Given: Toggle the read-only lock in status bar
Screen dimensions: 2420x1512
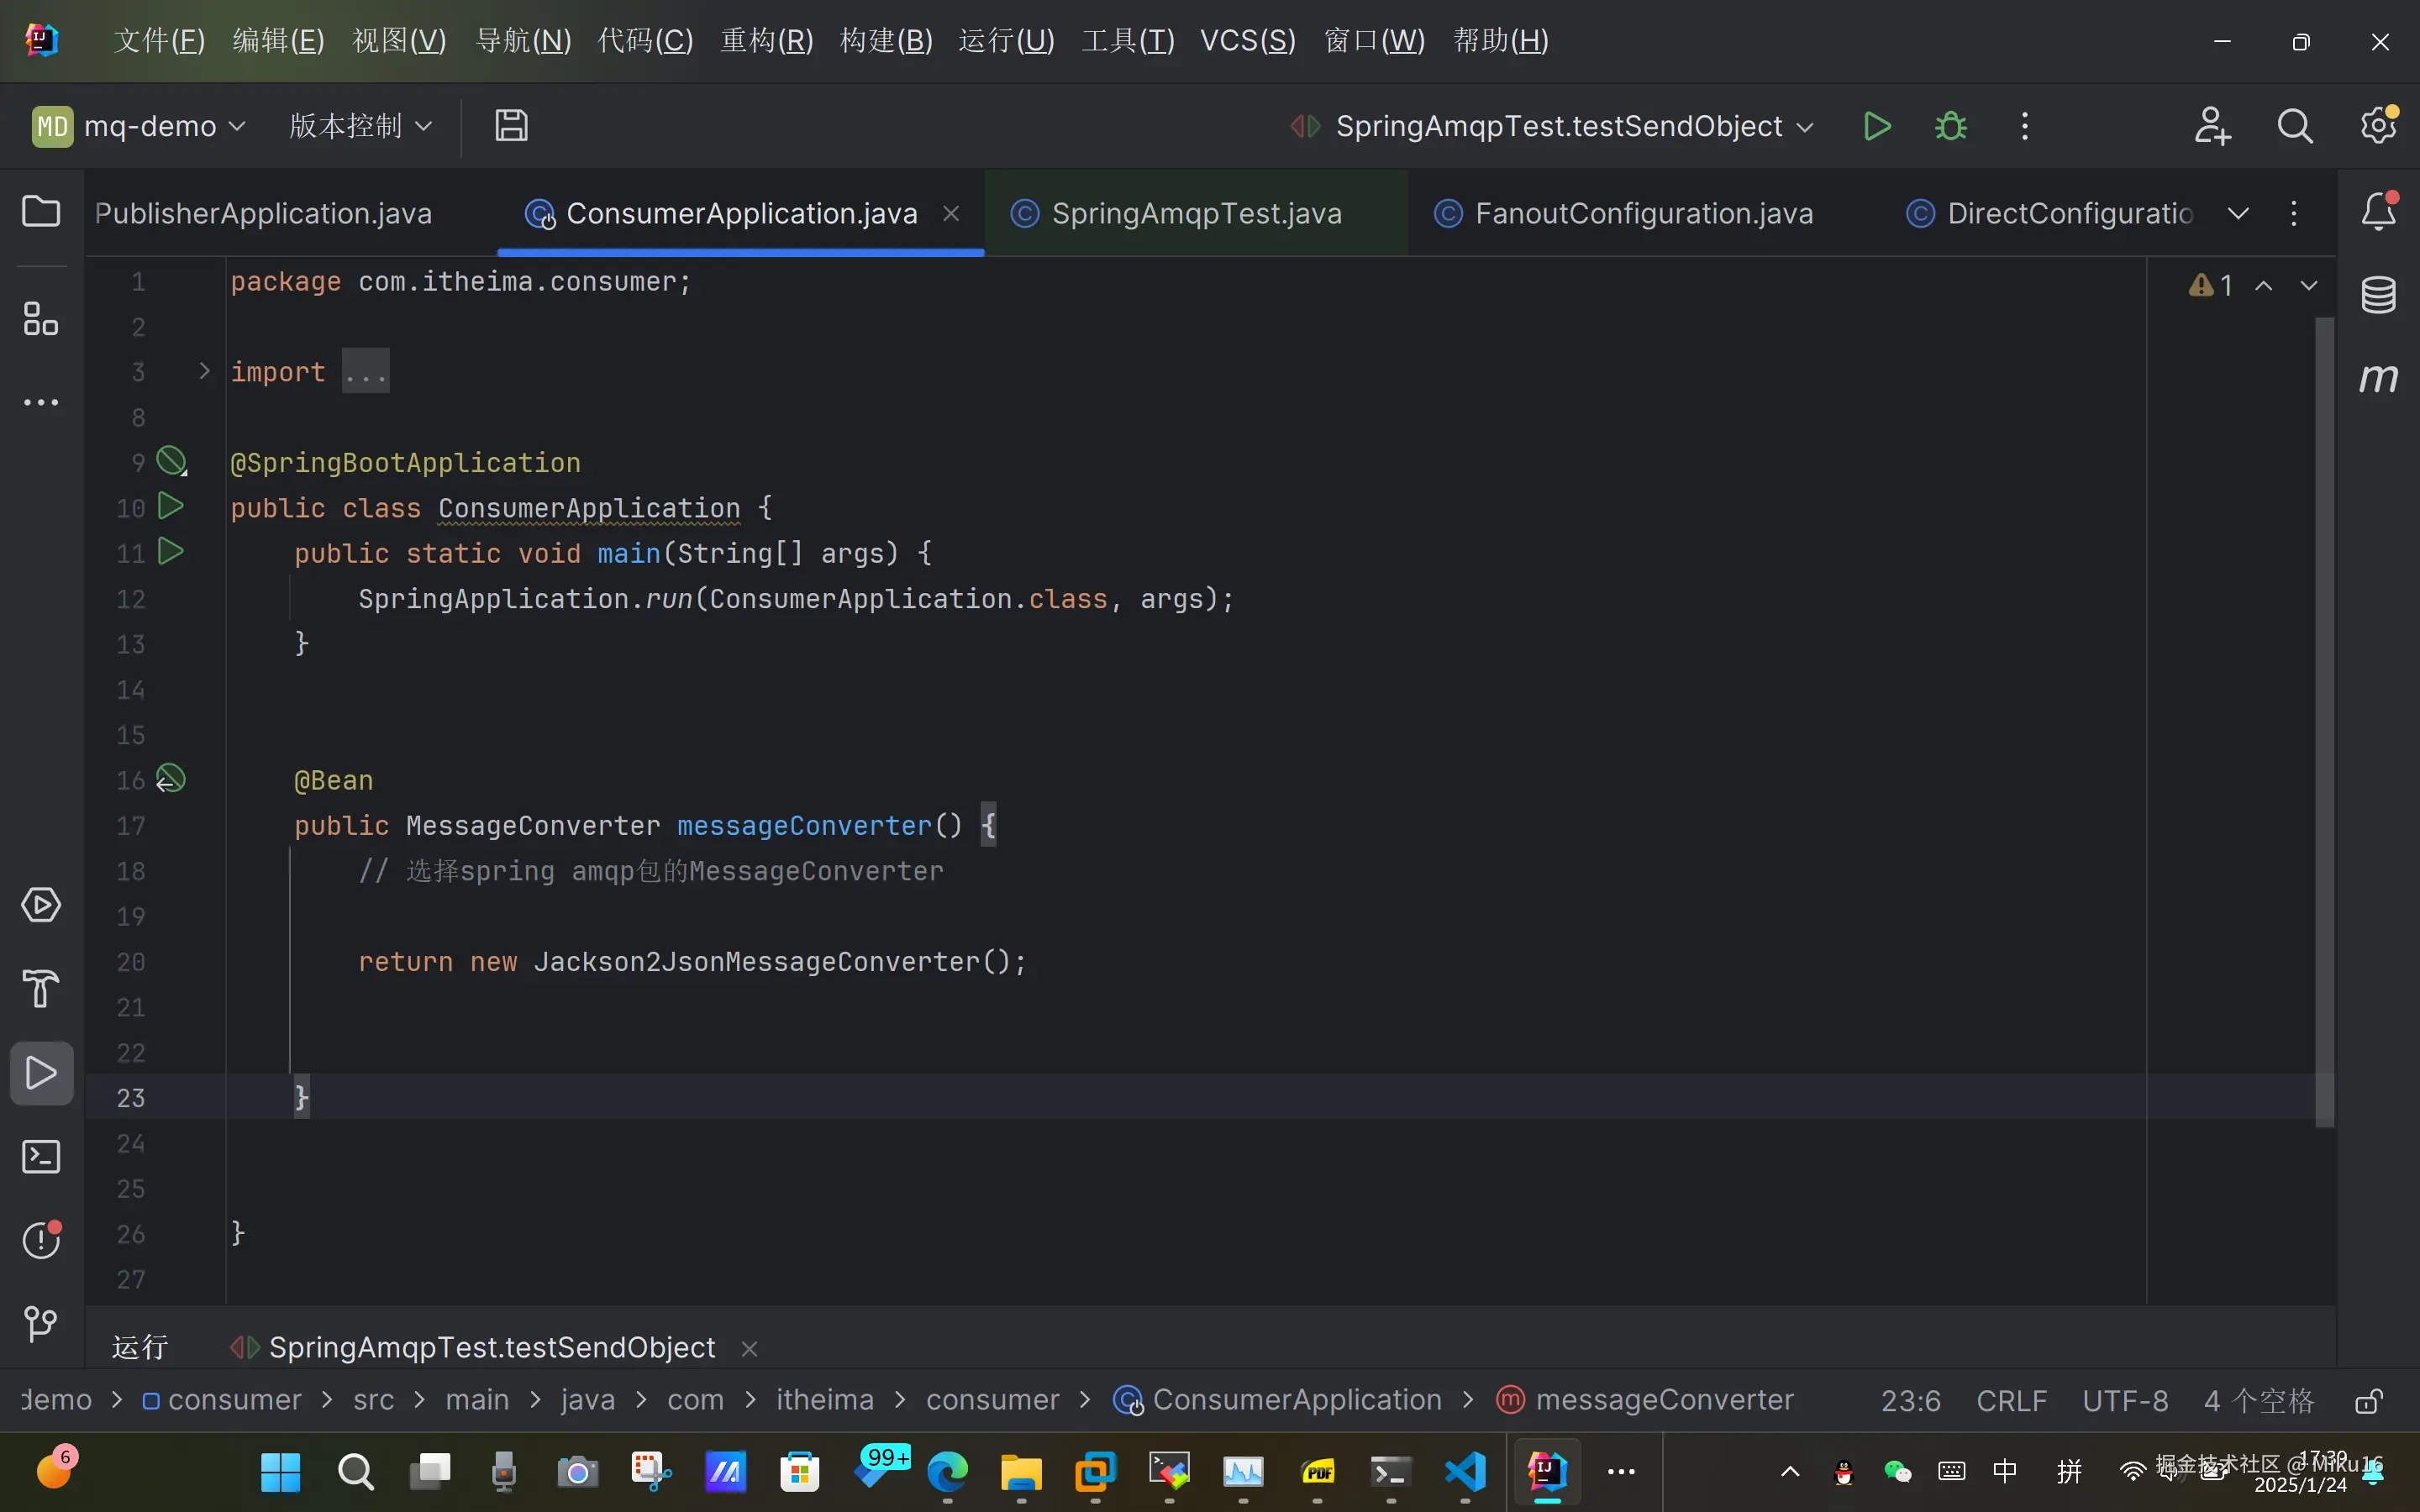Looking at the screenshot, I should [2368, 1401].
